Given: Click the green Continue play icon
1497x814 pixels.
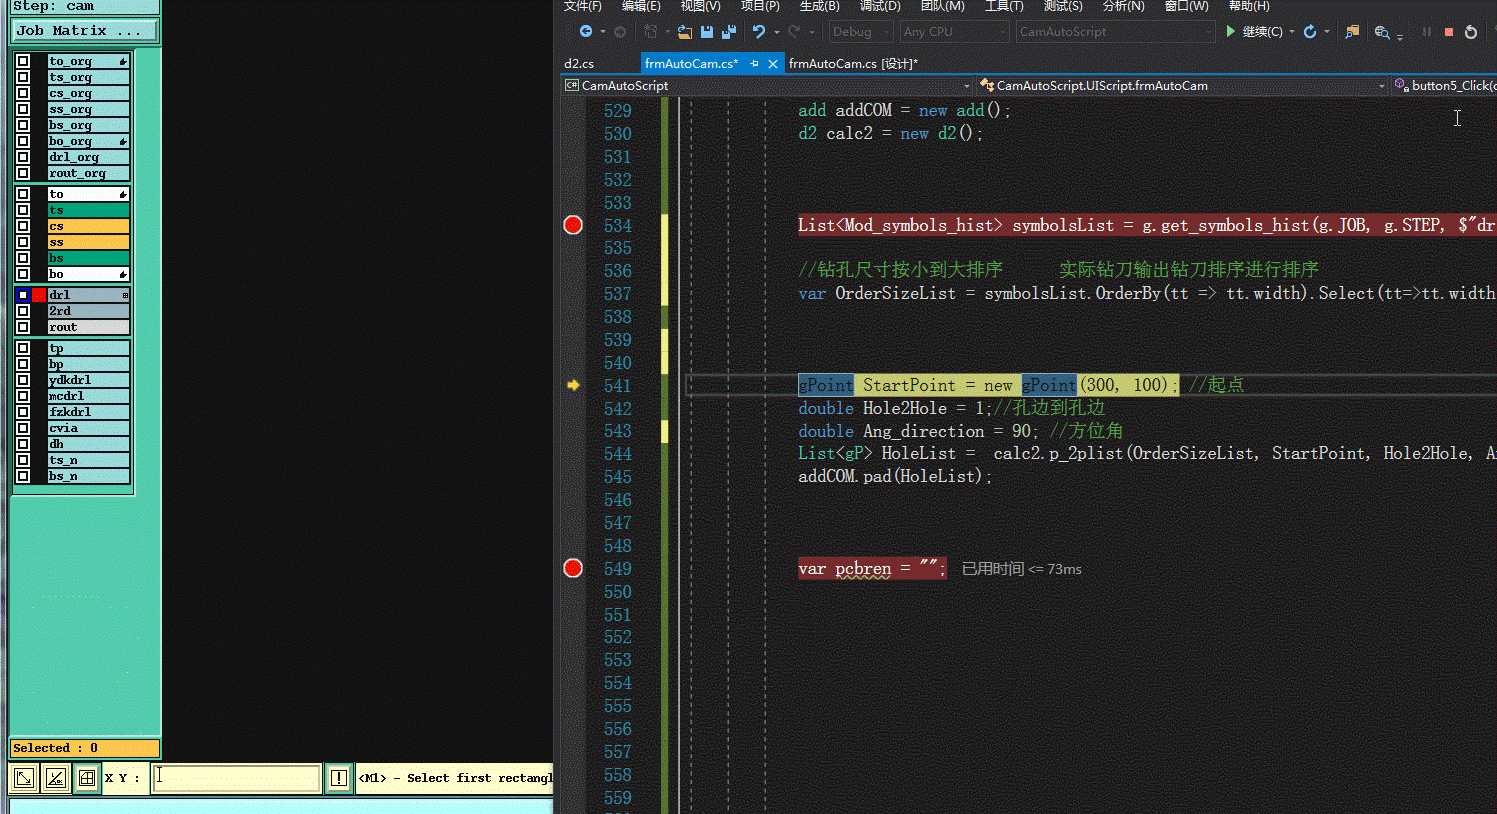Looking at the screenshot, I should pos(1231,32).
